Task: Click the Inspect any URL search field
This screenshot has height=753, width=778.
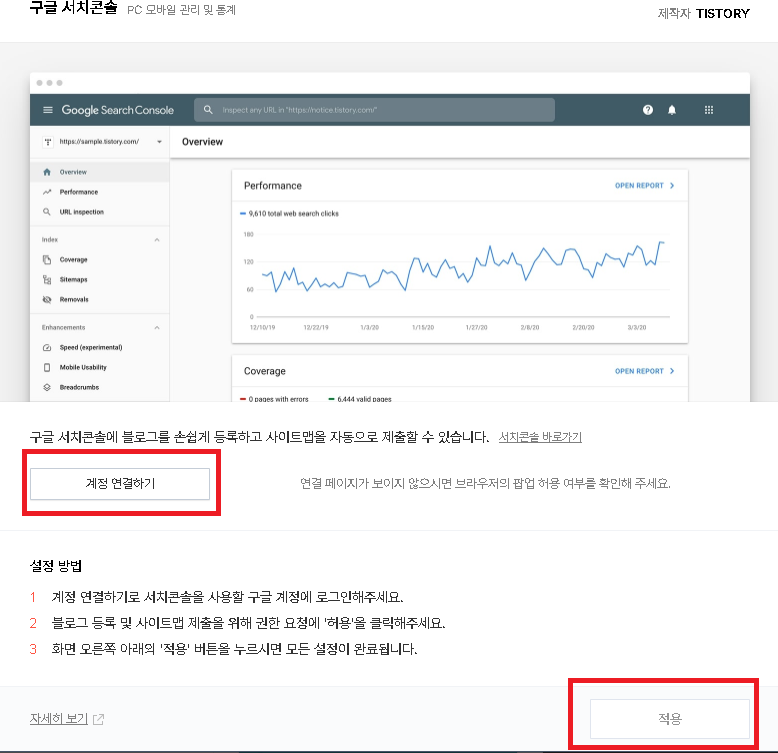Action: (374, 110)
